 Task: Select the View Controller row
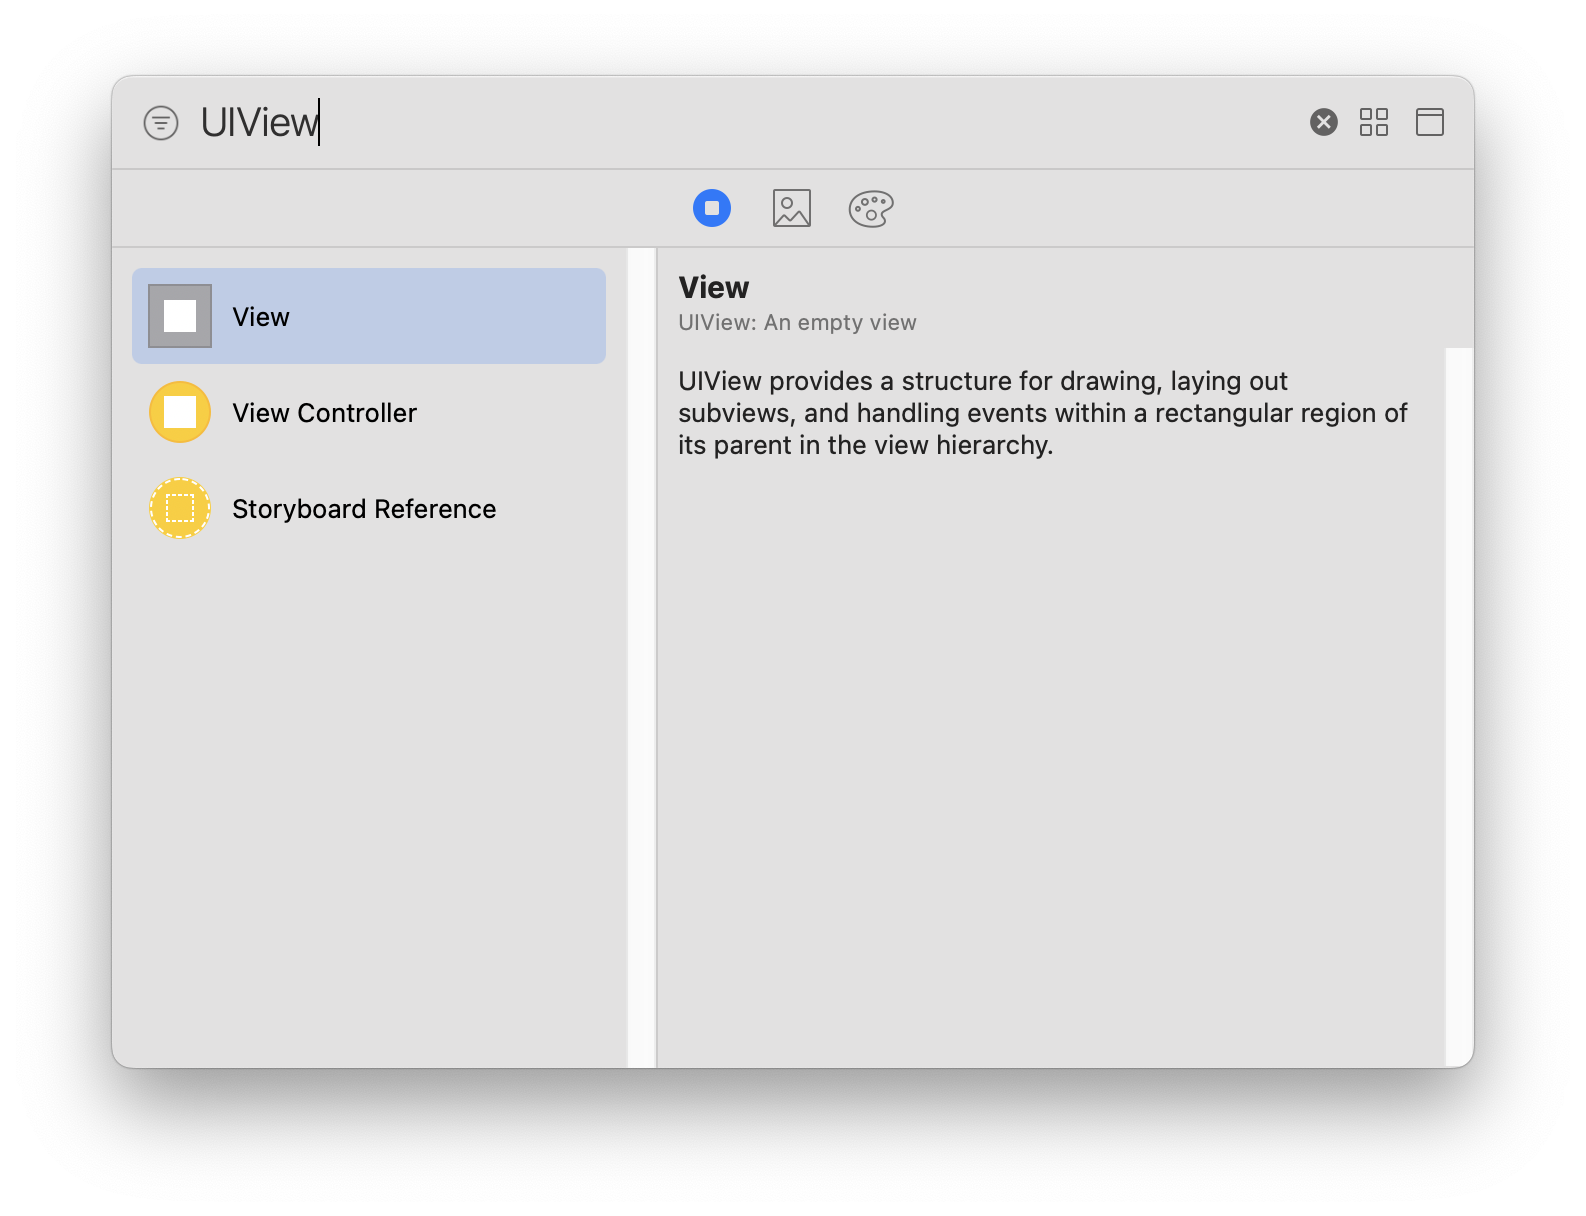369,412
